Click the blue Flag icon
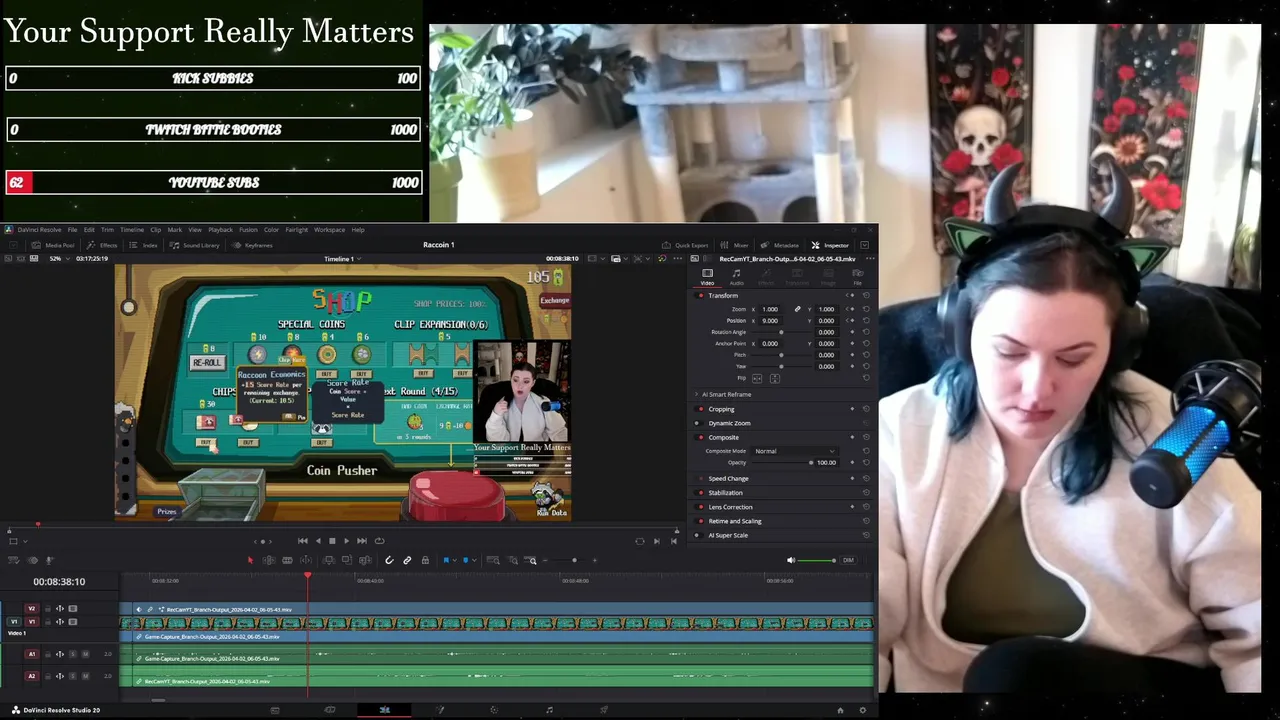This screenshot has width=1280, height=720. [x=446, y=560]
